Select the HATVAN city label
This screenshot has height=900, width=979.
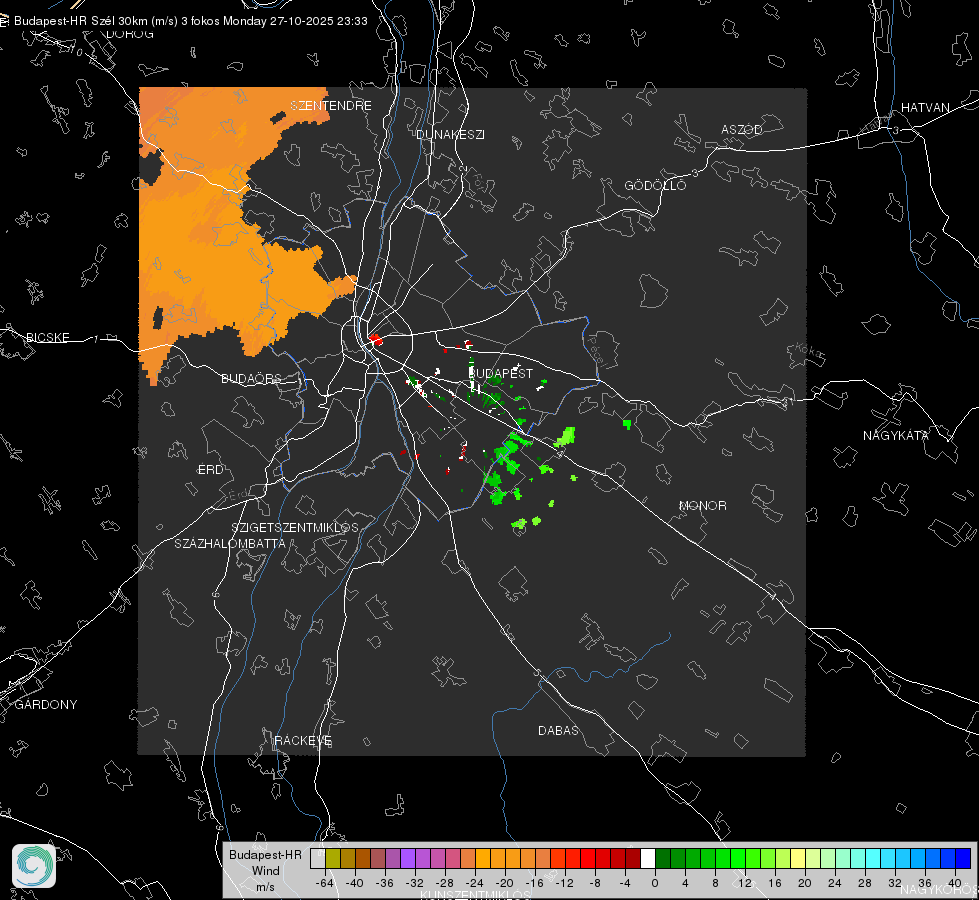[925, 107]
